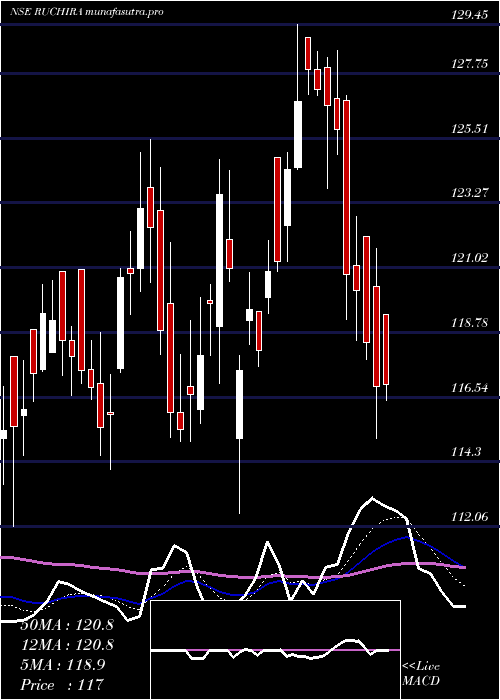Image resolution: width=500 pixels, height=700 pixels.
Task: Select the 116.54 price axis label
Action: click(469, 388)
